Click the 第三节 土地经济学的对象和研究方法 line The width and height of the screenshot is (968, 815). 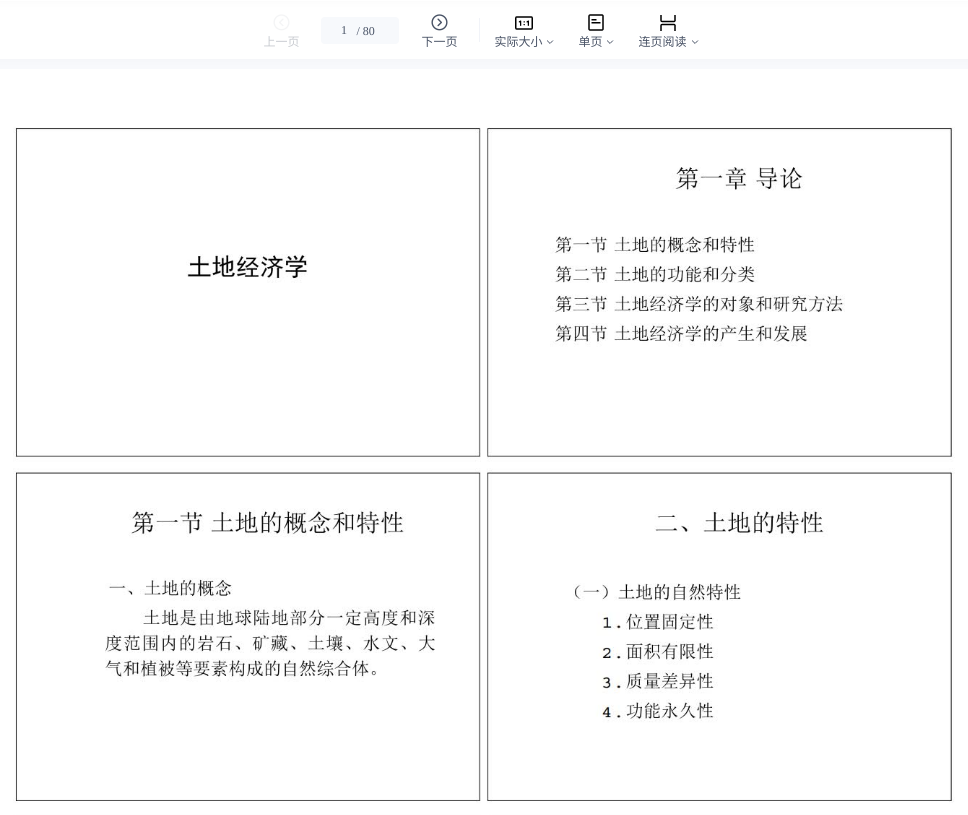click(699, 304)
